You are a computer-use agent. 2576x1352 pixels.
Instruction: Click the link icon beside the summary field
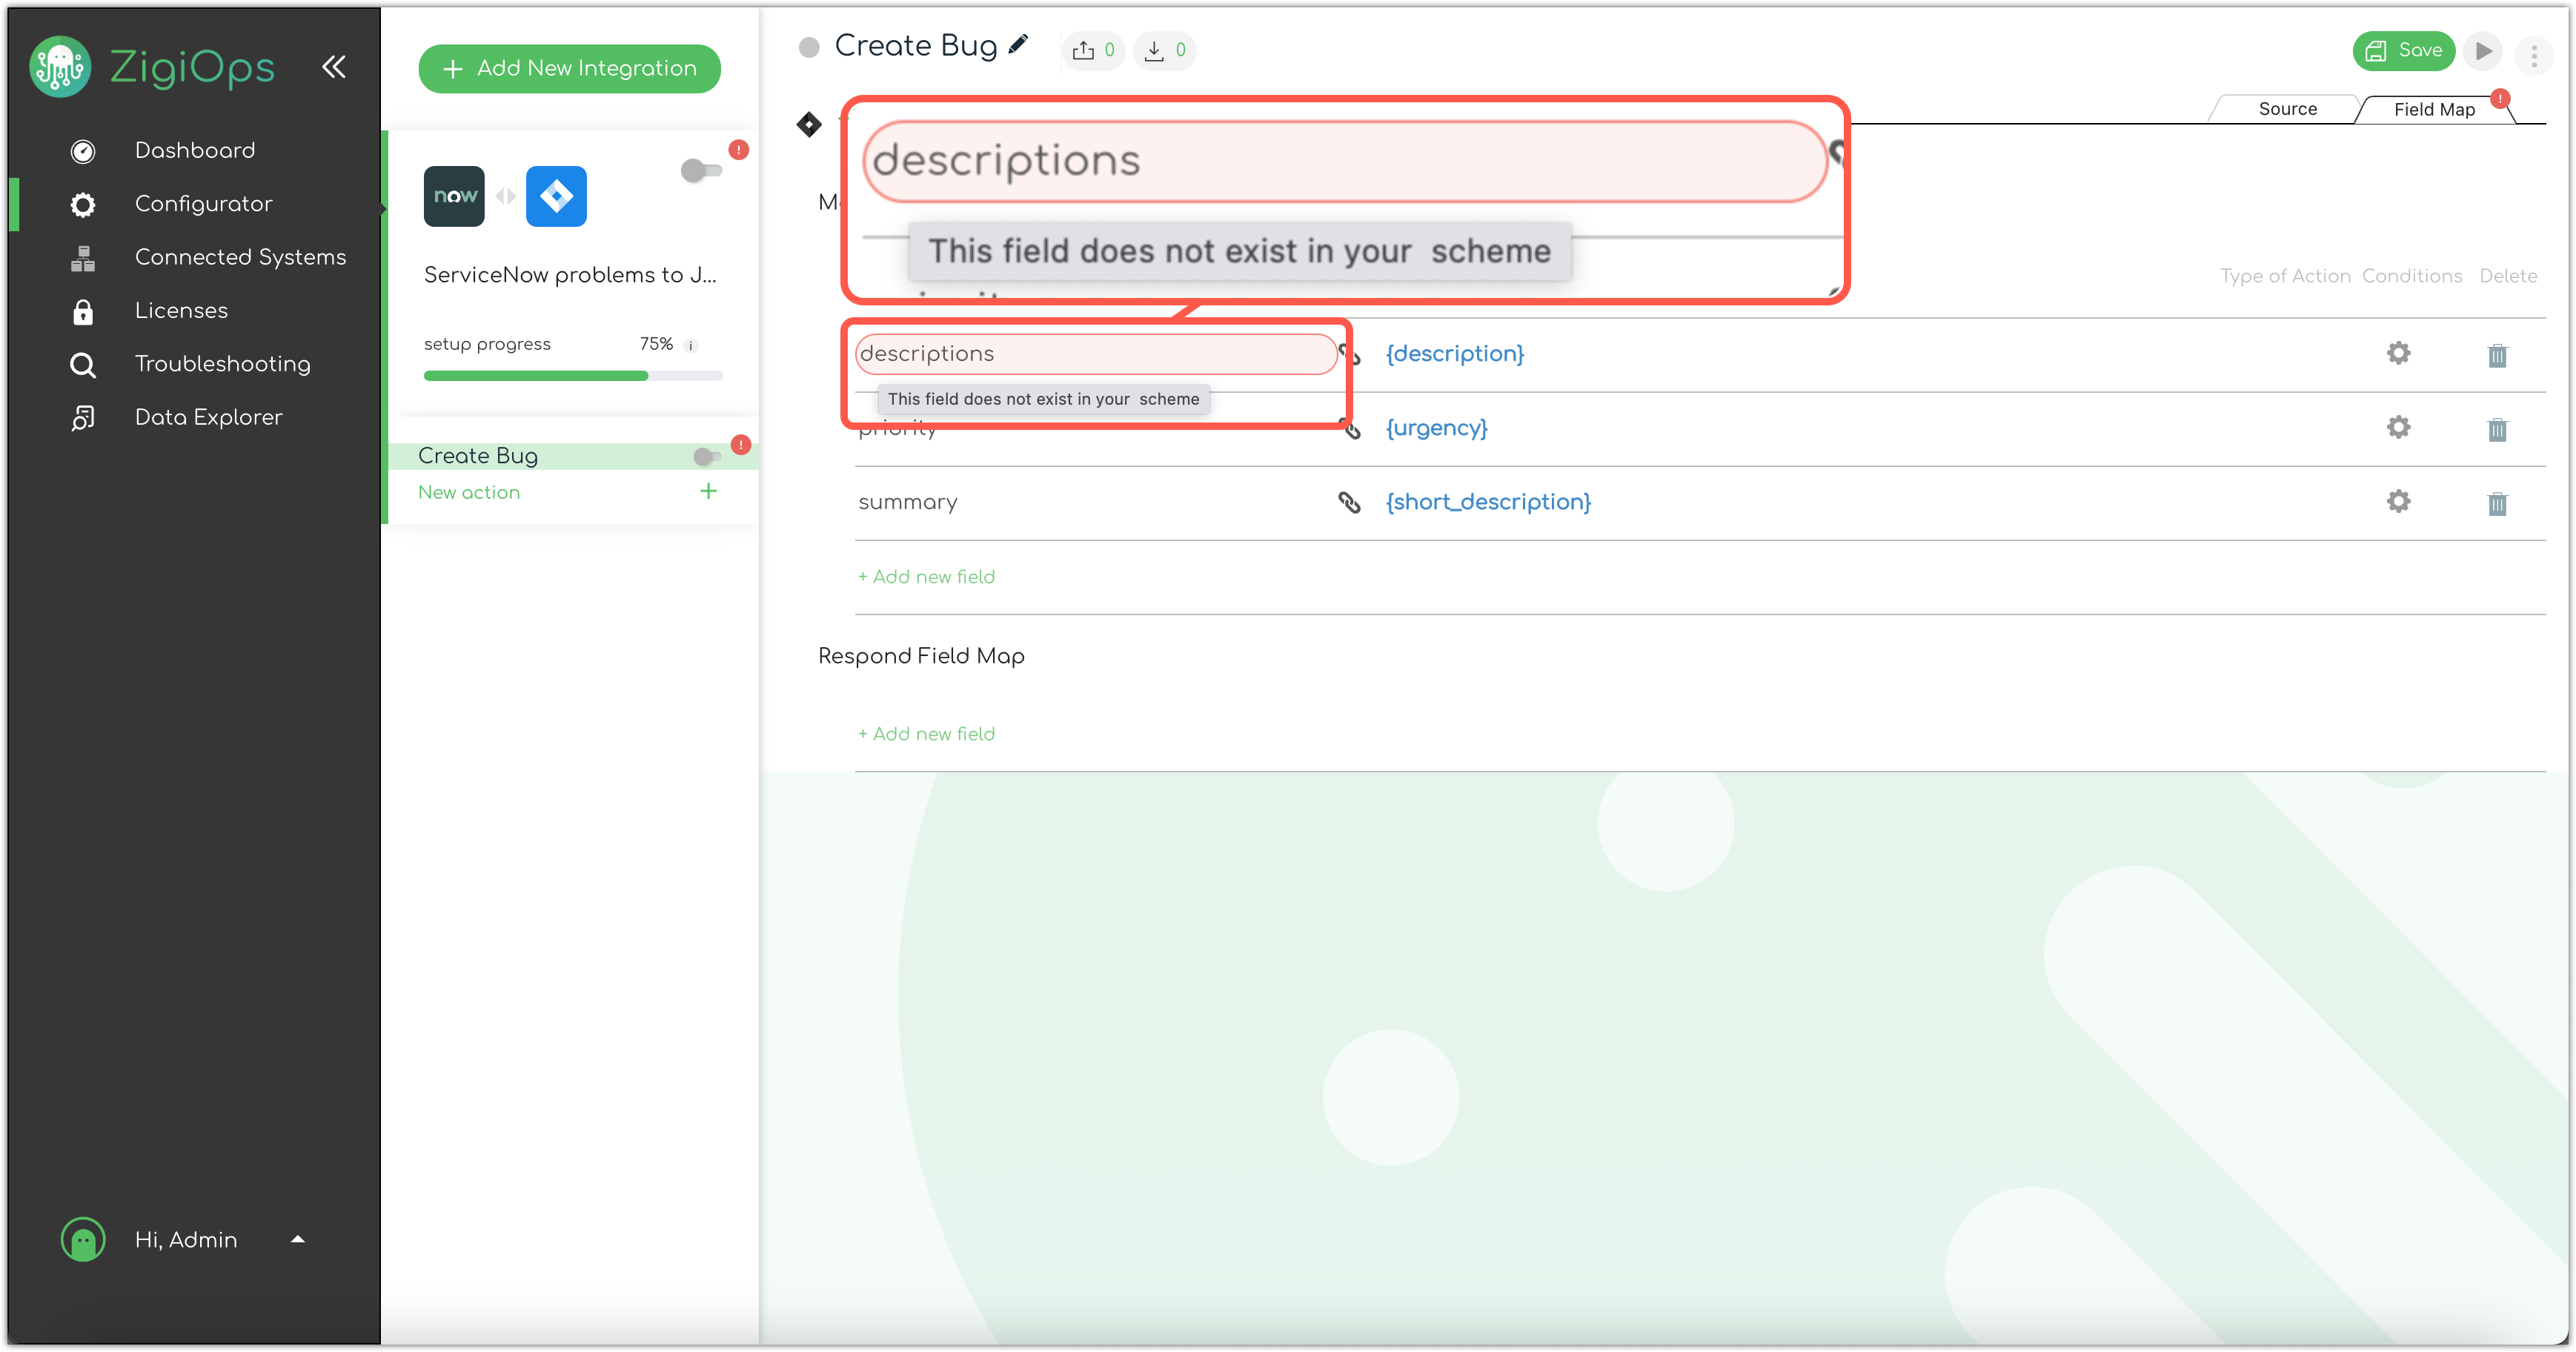pyautogui.click(x=1349, y=502)
